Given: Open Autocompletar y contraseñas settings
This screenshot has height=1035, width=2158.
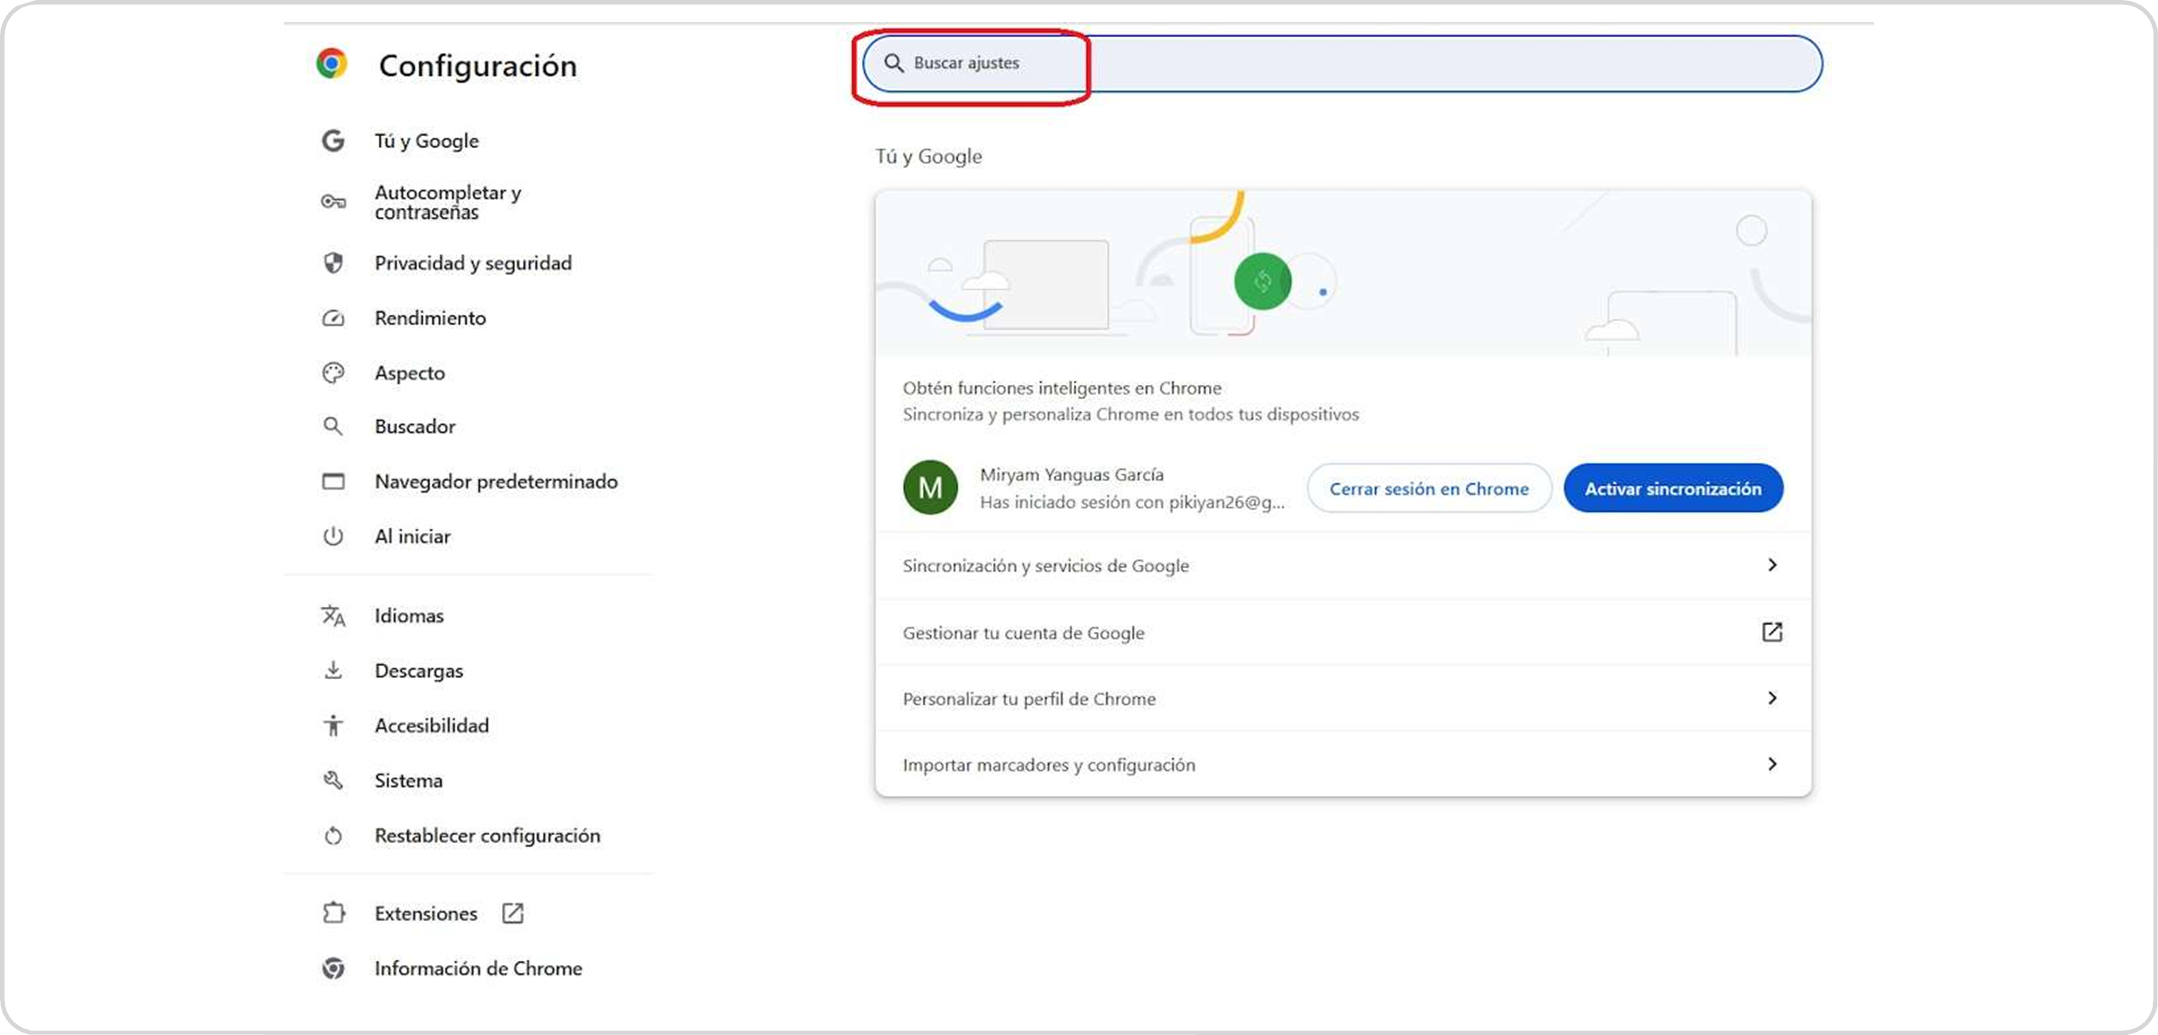Looking at the screenshot, I should tap(448, 202).
